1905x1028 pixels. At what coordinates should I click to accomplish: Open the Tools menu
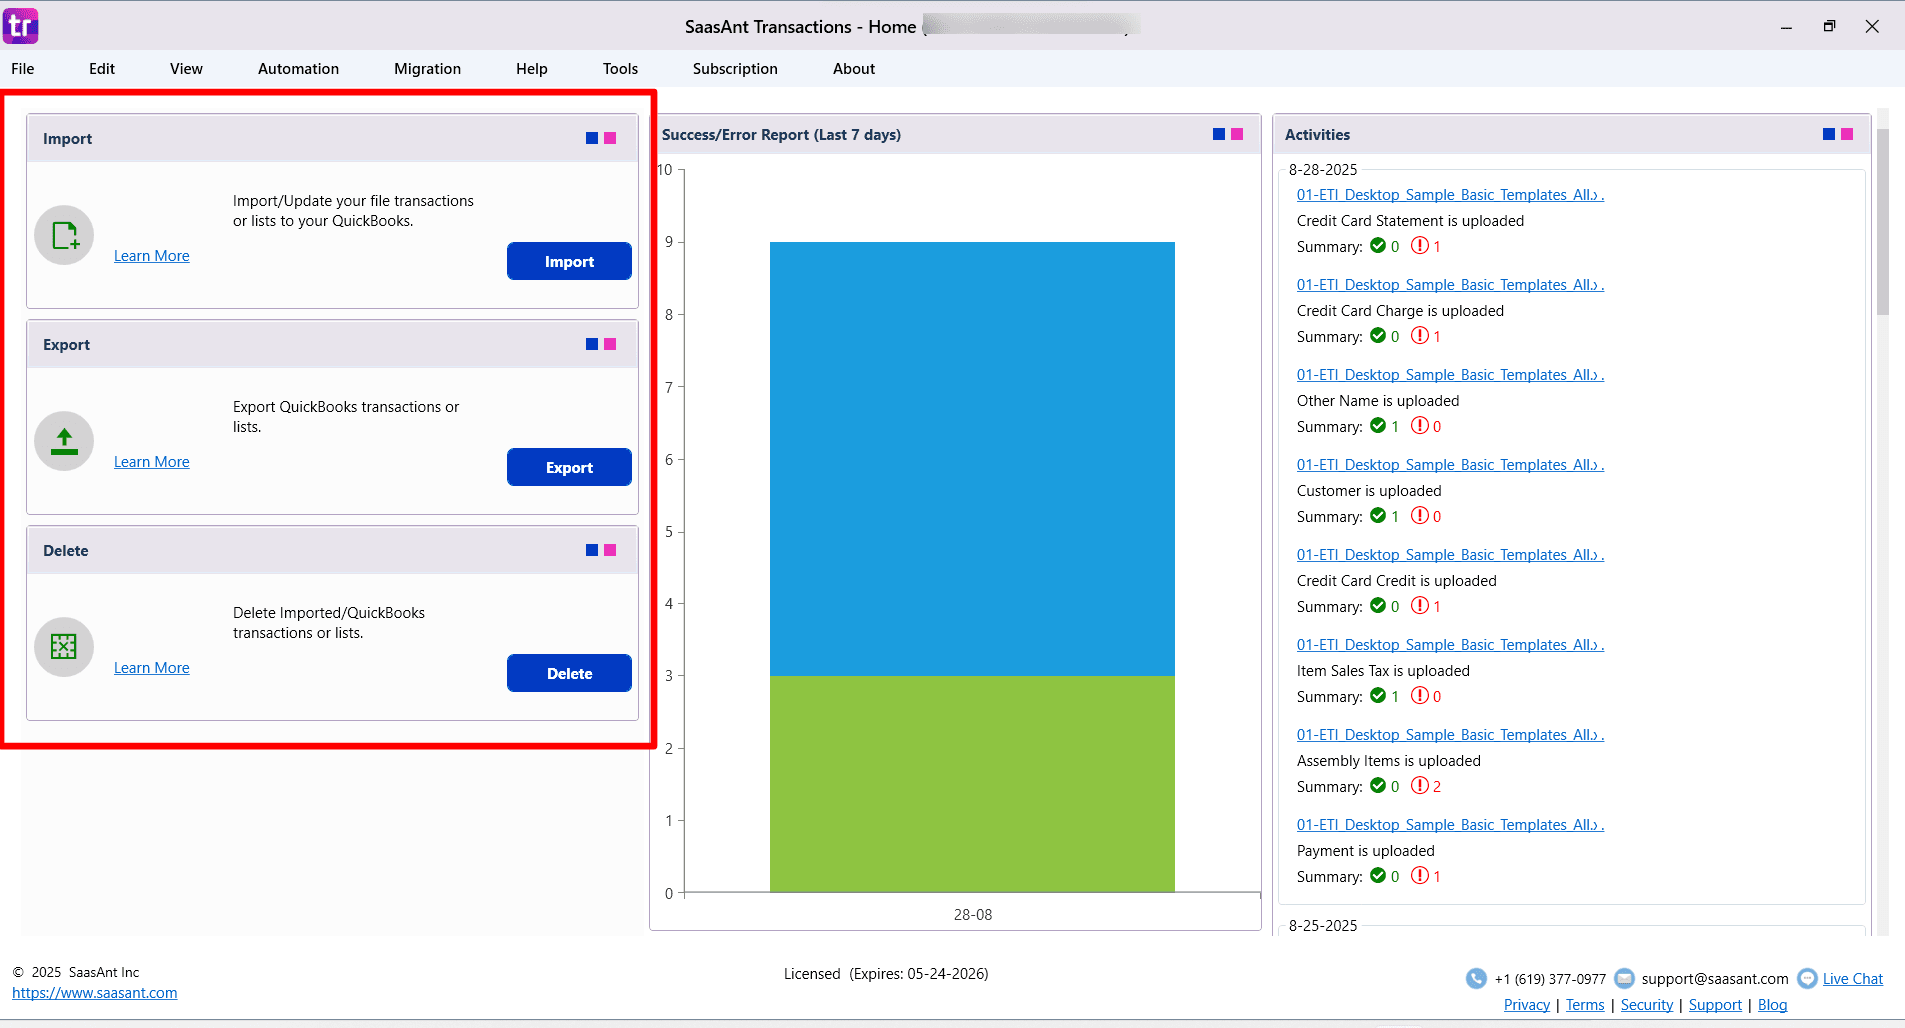pyautogui.click(x=620, y=68)
